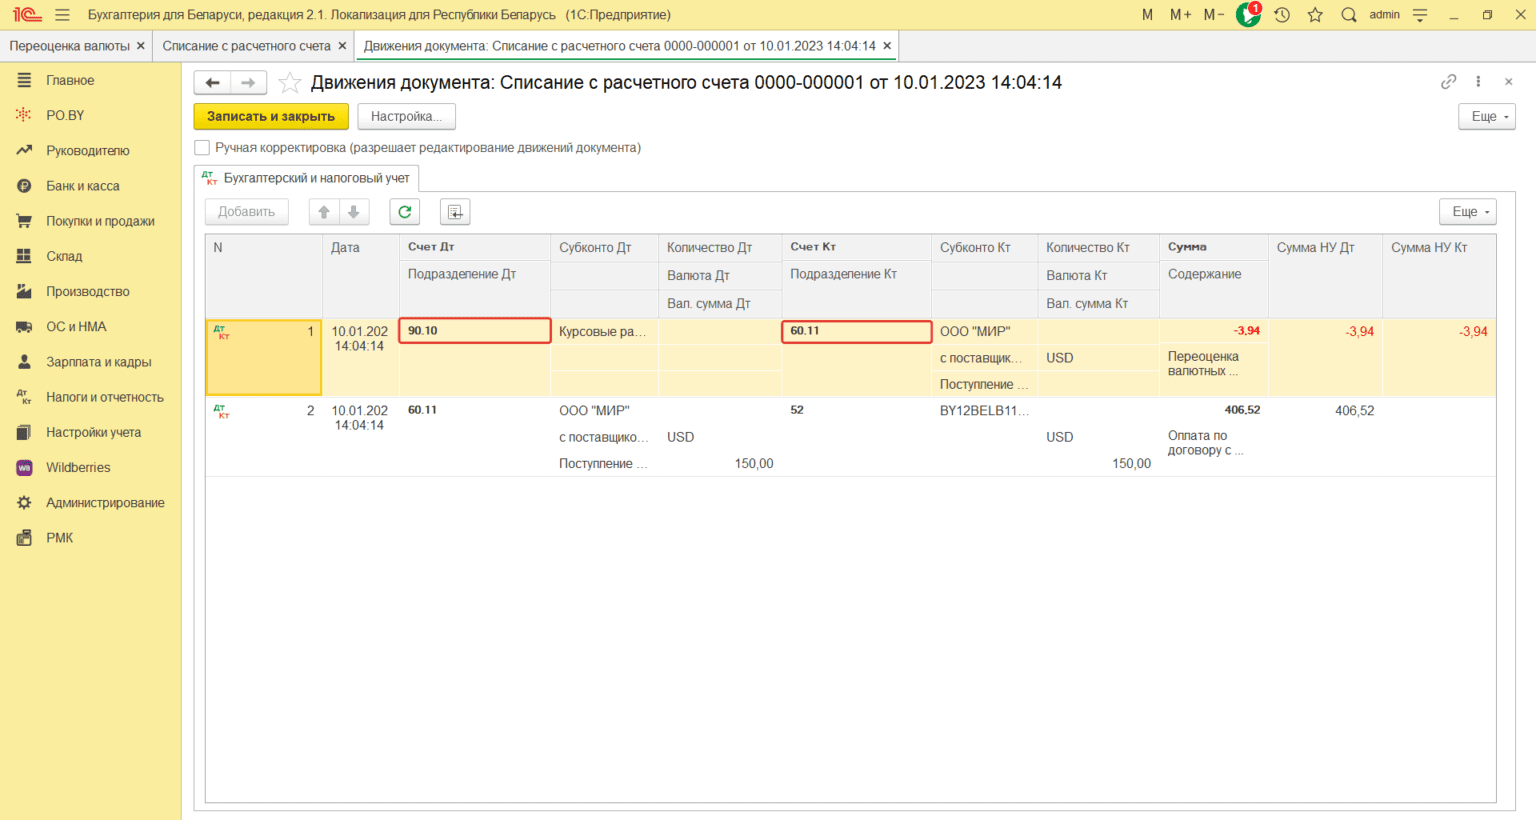
Task: Click credit account cell 52
Action: click(856, 410)
